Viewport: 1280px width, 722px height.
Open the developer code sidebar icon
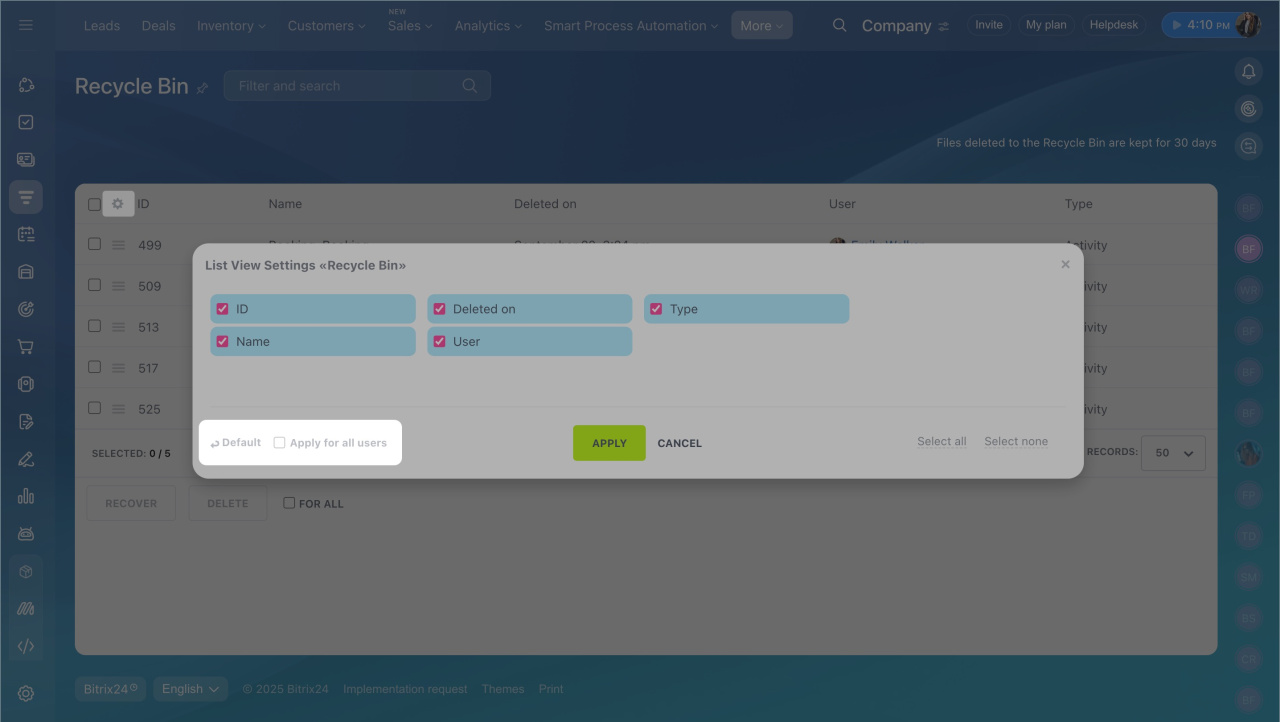26,646
